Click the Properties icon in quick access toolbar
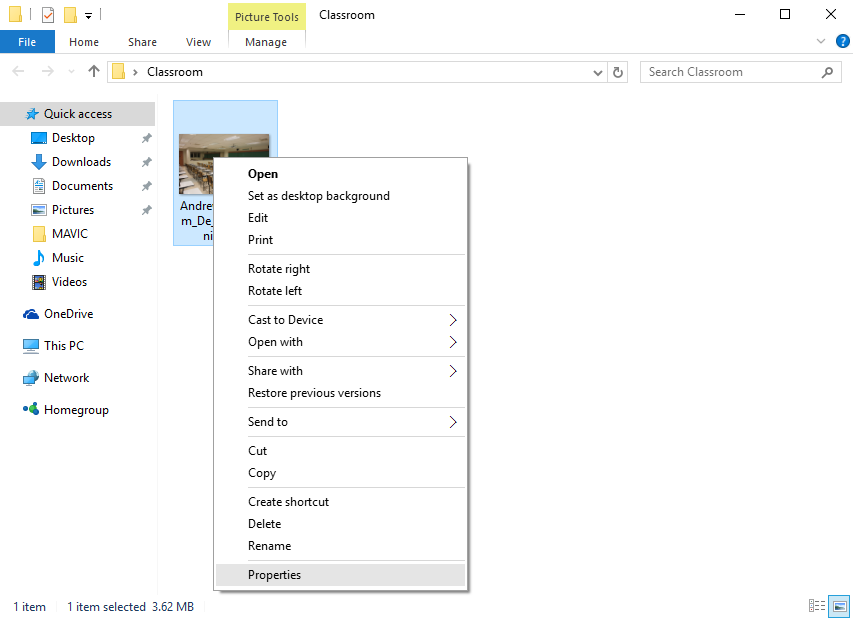Viewport: 853px width, 618px height. coord(47,15)
